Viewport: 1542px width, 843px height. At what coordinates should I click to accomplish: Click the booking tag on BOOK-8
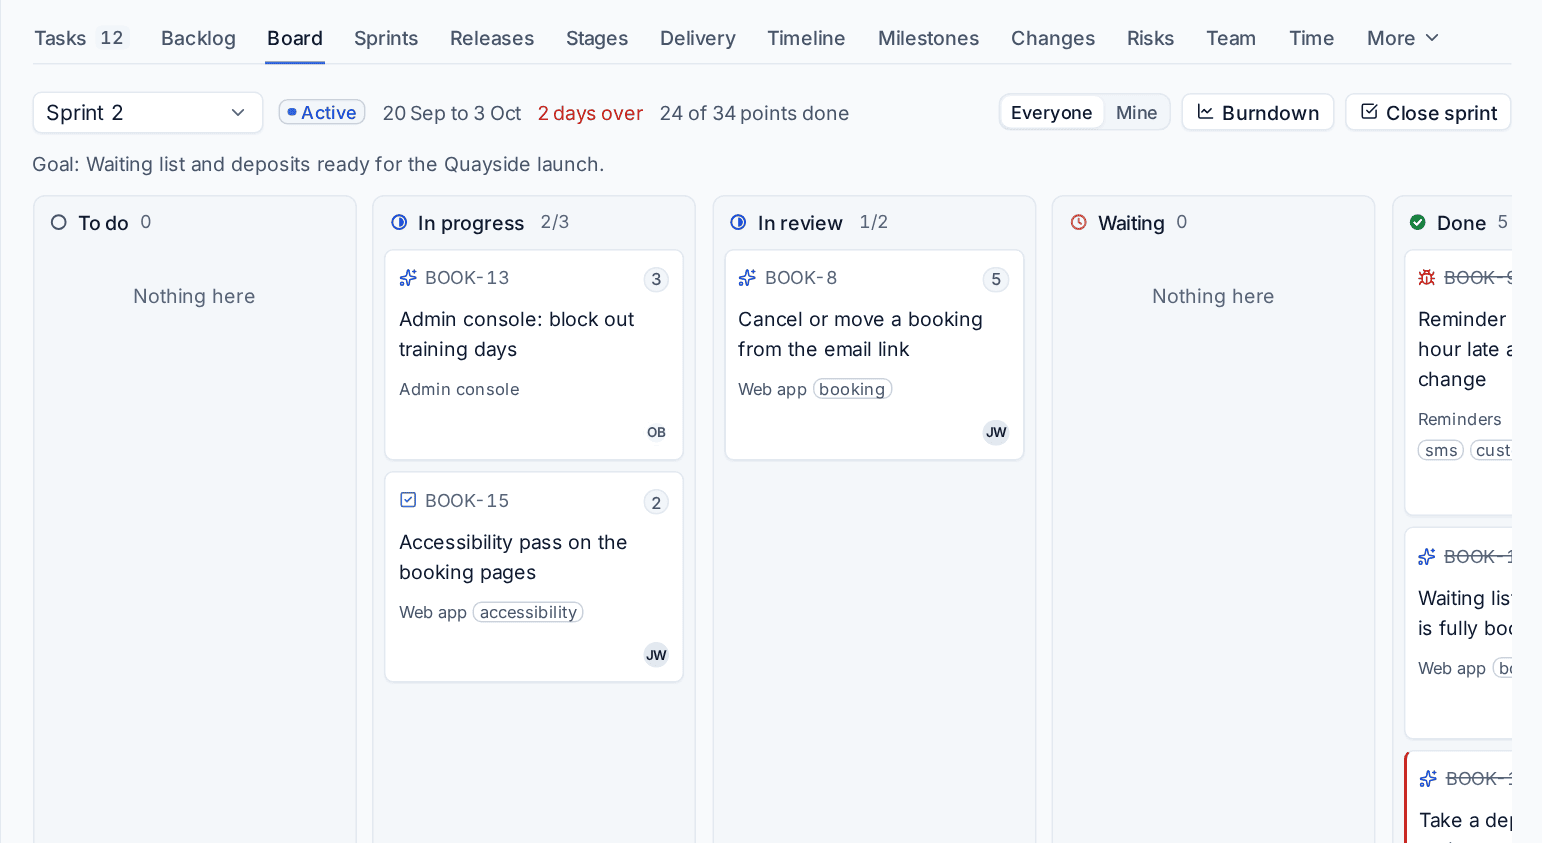coord(852,390)
